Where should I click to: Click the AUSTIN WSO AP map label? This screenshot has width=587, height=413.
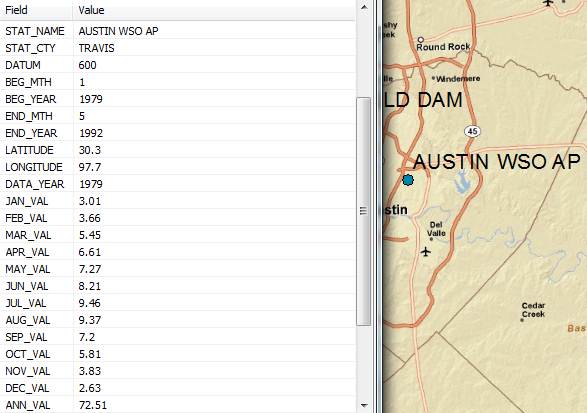tap(497, 162)
